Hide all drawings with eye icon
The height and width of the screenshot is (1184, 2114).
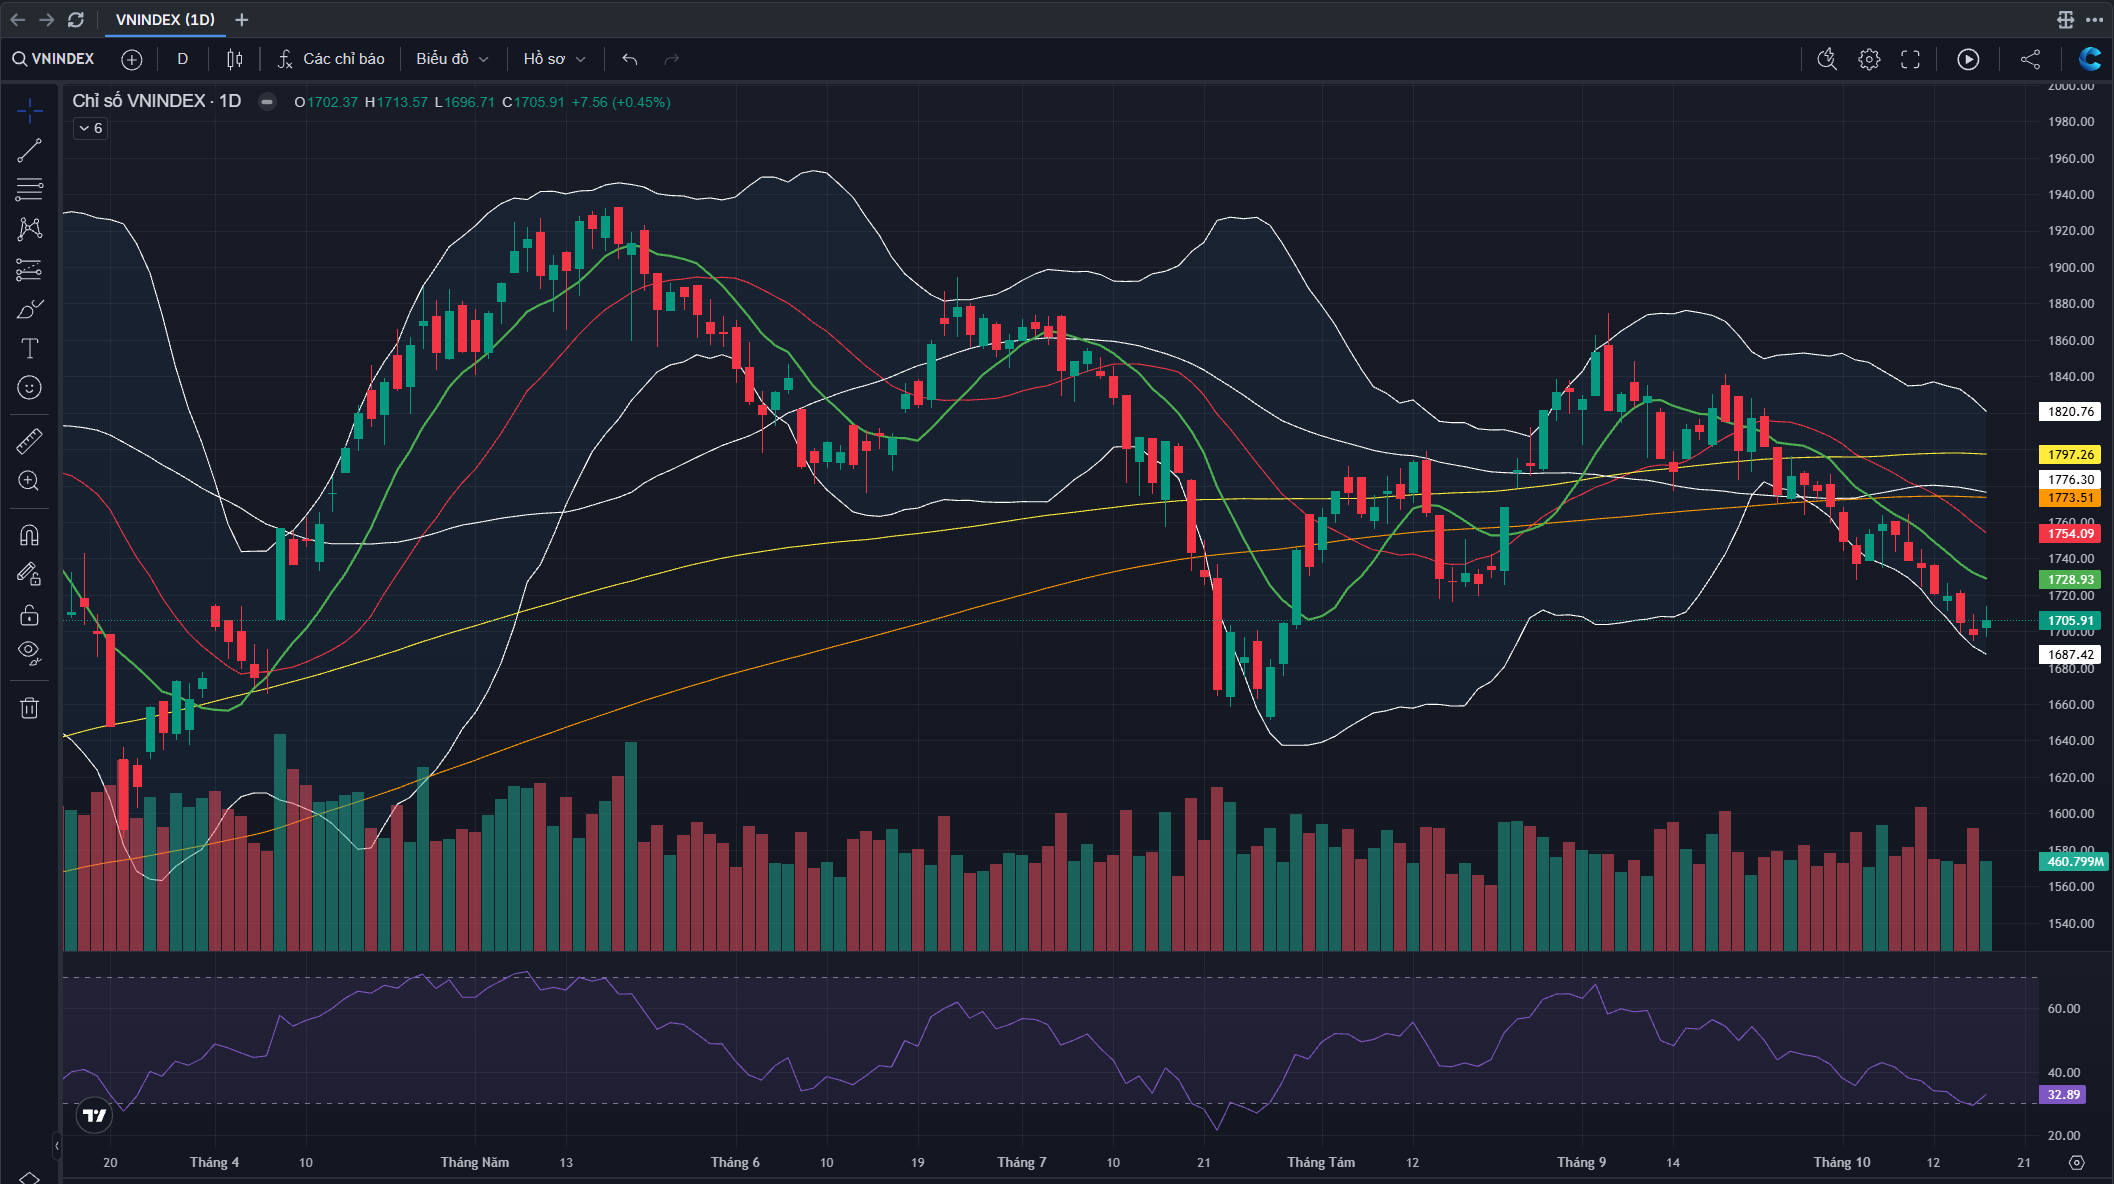click(30, 654)
